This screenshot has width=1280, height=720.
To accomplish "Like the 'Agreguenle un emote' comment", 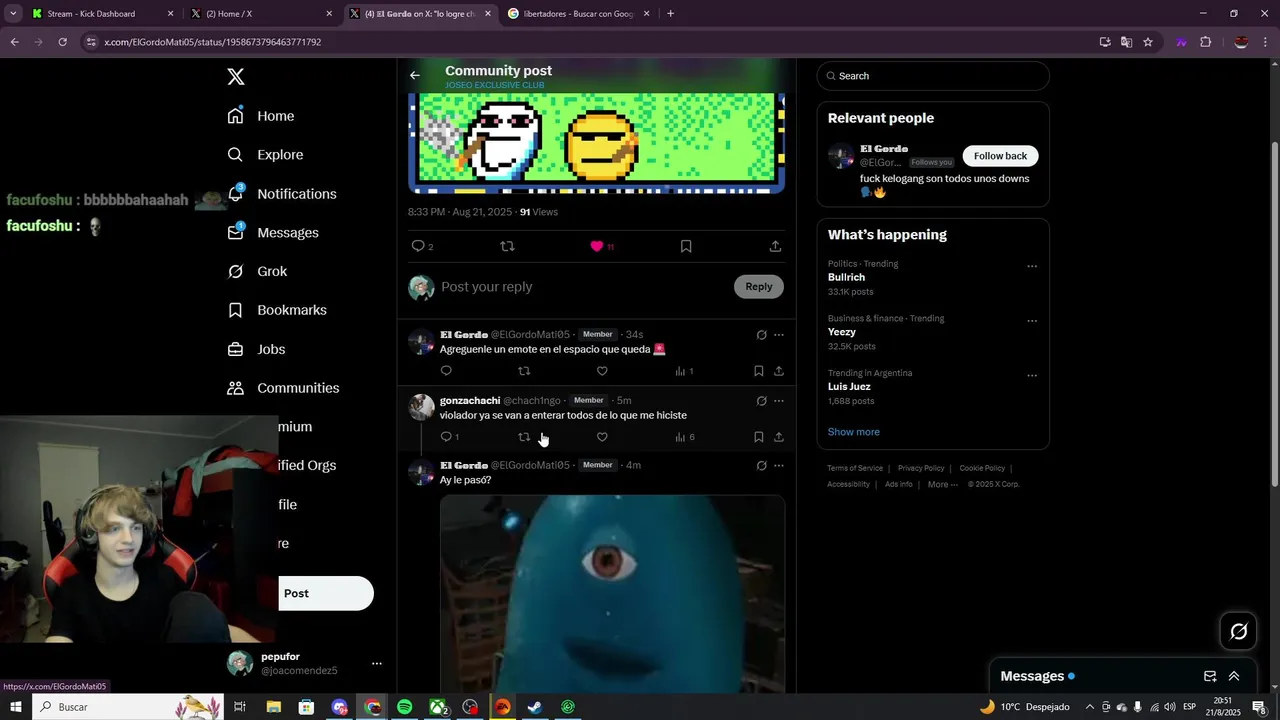I will [x=602, y=371].
